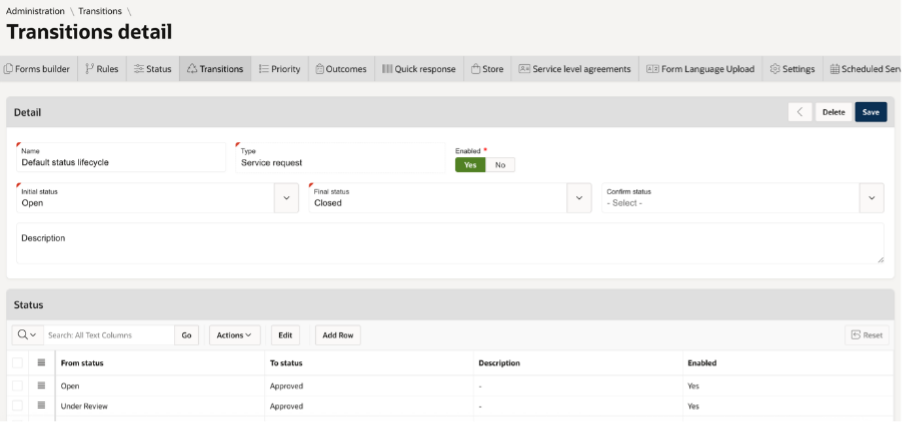Open the header row actions menu icon

tap(41, 363)
